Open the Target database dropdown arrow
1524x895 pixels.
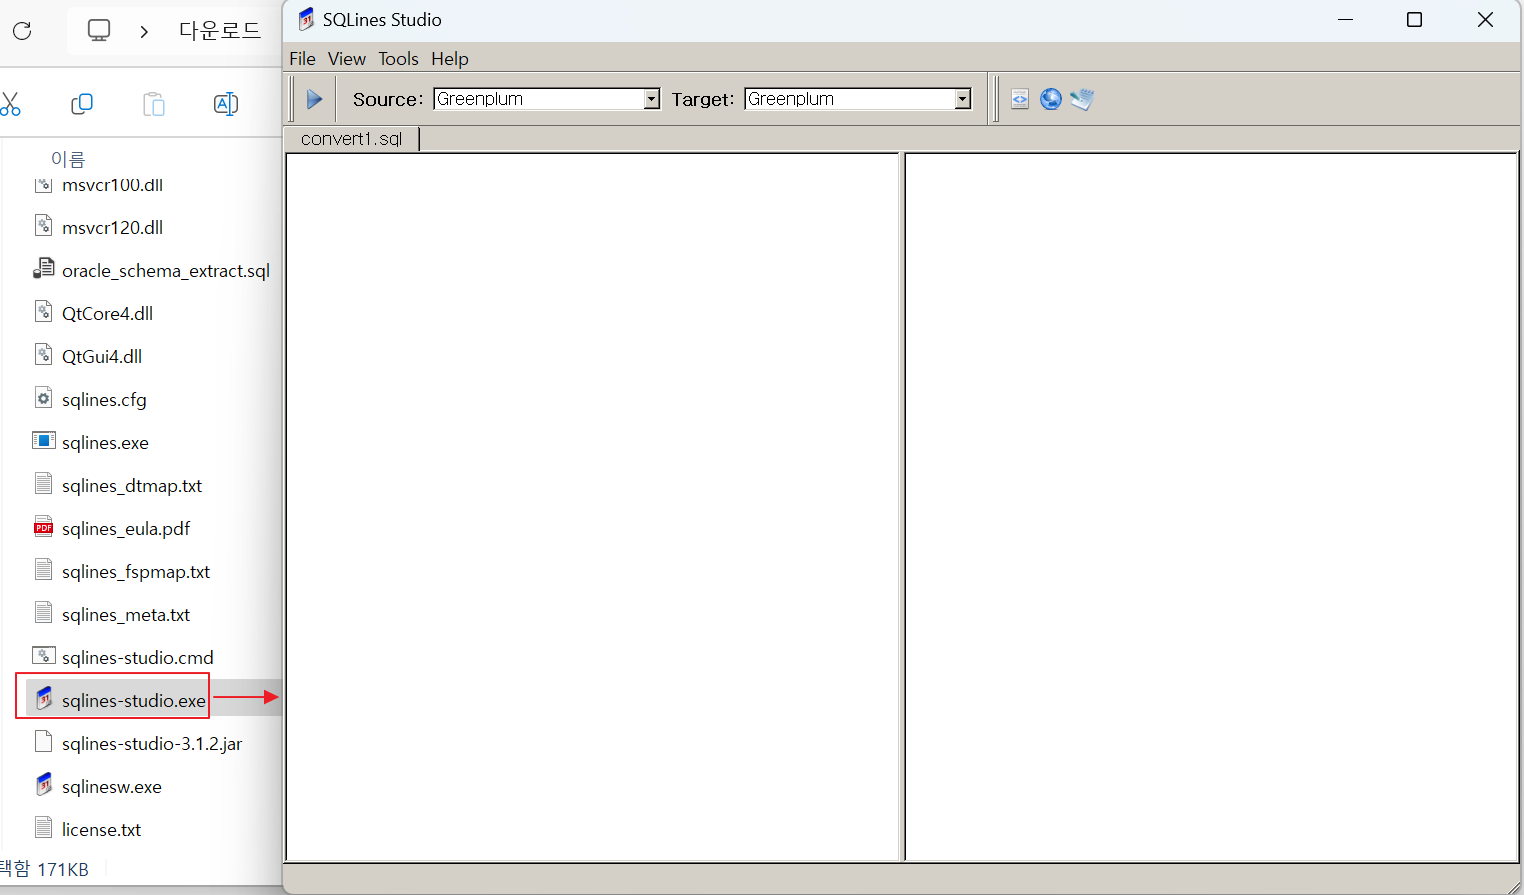point(963,99)
